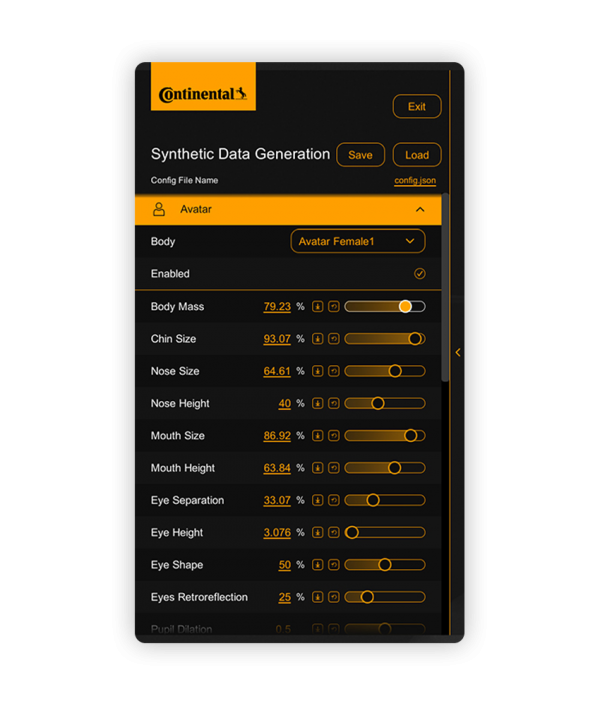Open the config.json file name link

tap(415, 181)
